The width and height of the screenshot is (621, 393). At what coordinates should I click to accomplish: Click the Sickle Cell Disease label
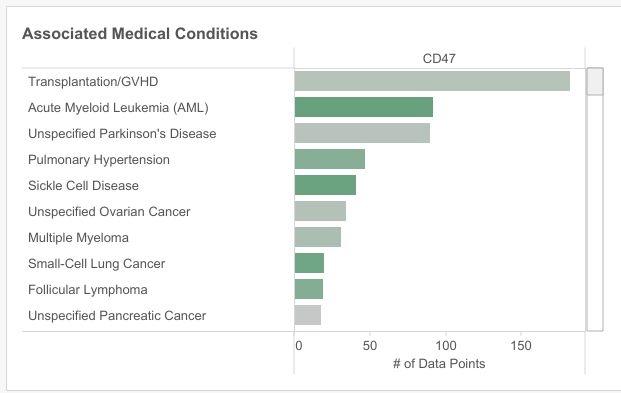pos(84,185)
